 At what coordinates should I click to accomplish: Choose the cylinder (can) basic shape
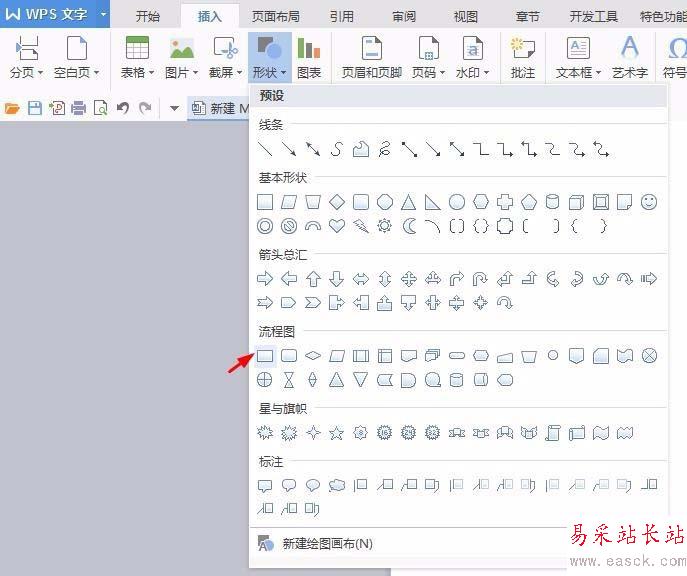[552, 202]
